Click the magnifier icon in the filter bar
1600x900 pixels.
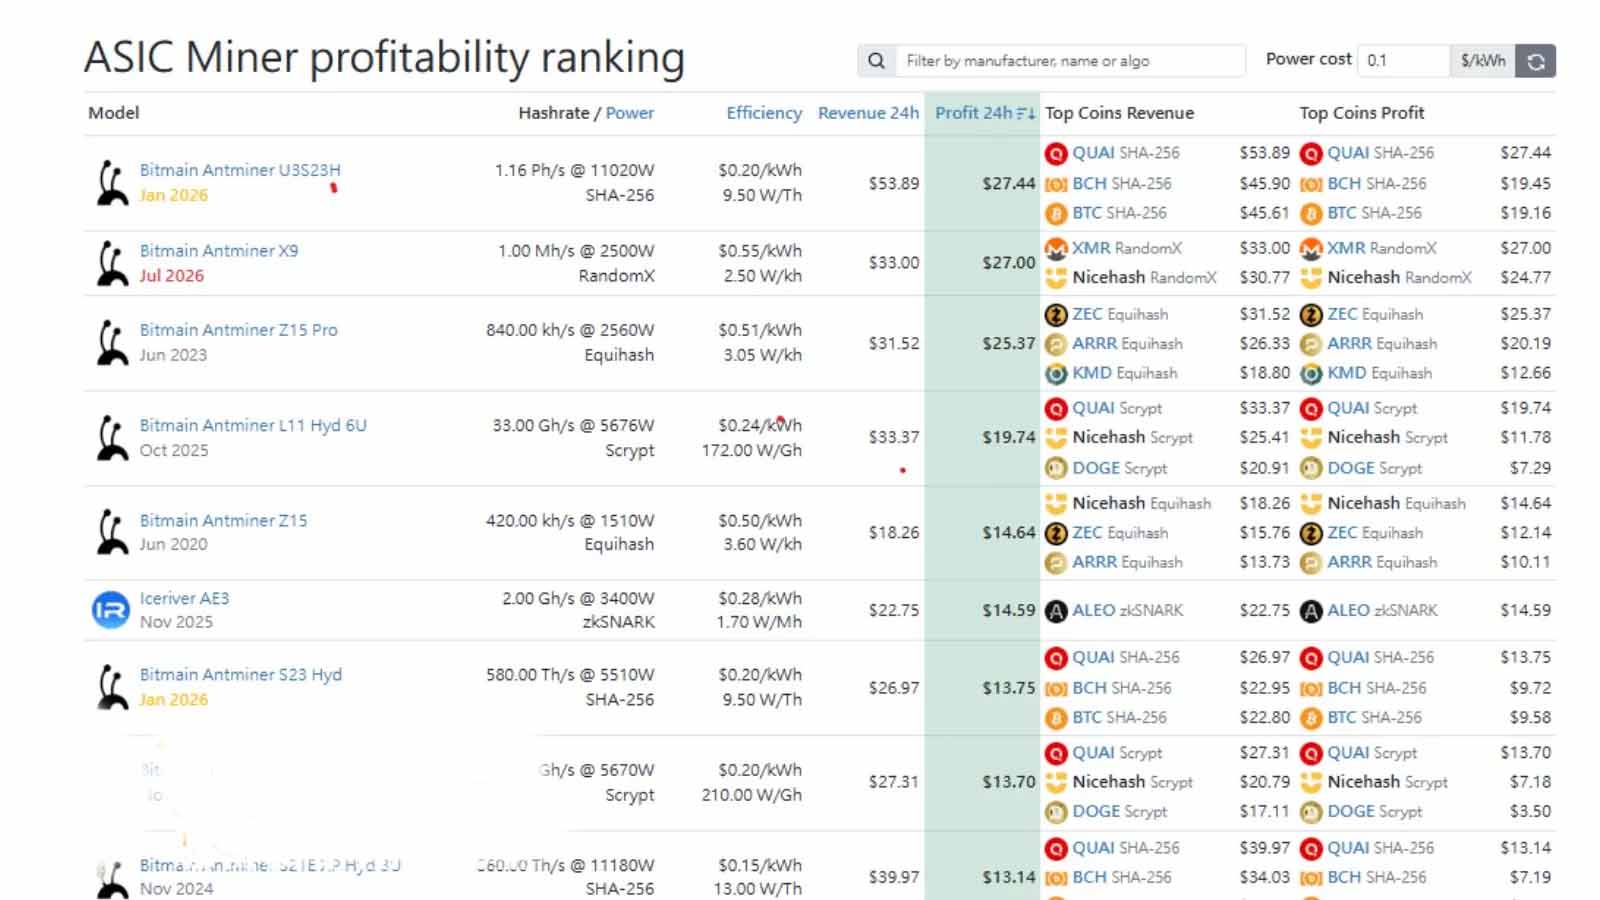tap(876, 61)
